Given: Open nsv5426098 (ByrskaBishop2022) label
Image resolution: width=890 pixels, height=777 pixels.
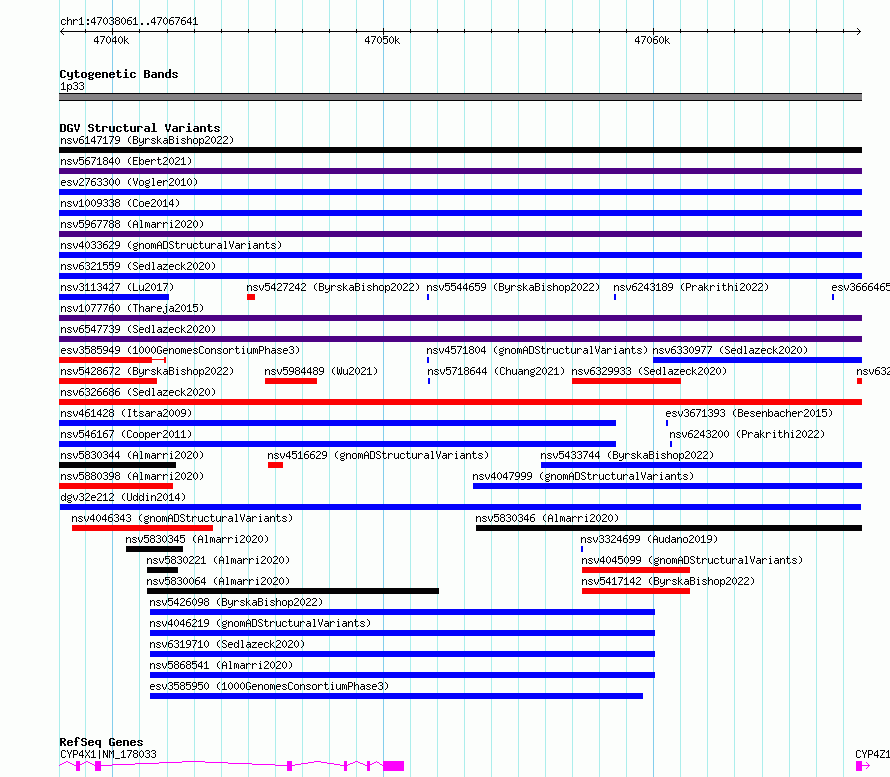Looking at the screenshot, I should coord(236,602).
